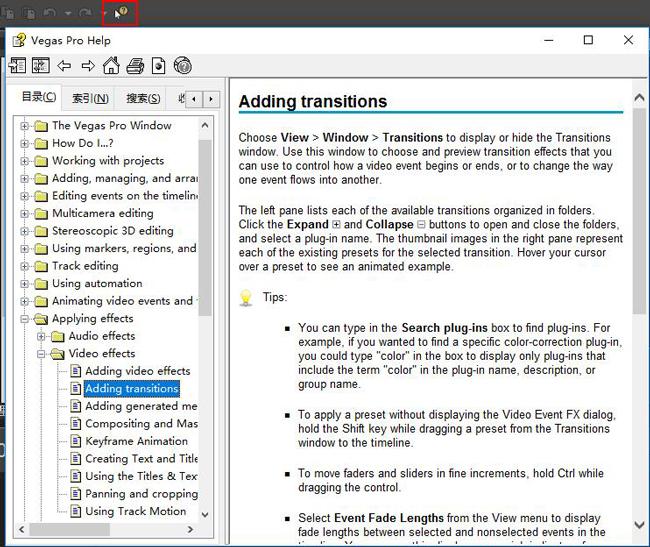The image size is (650, 547).
Task: Go back with the left arrow icon
Action: coord(64,65)
